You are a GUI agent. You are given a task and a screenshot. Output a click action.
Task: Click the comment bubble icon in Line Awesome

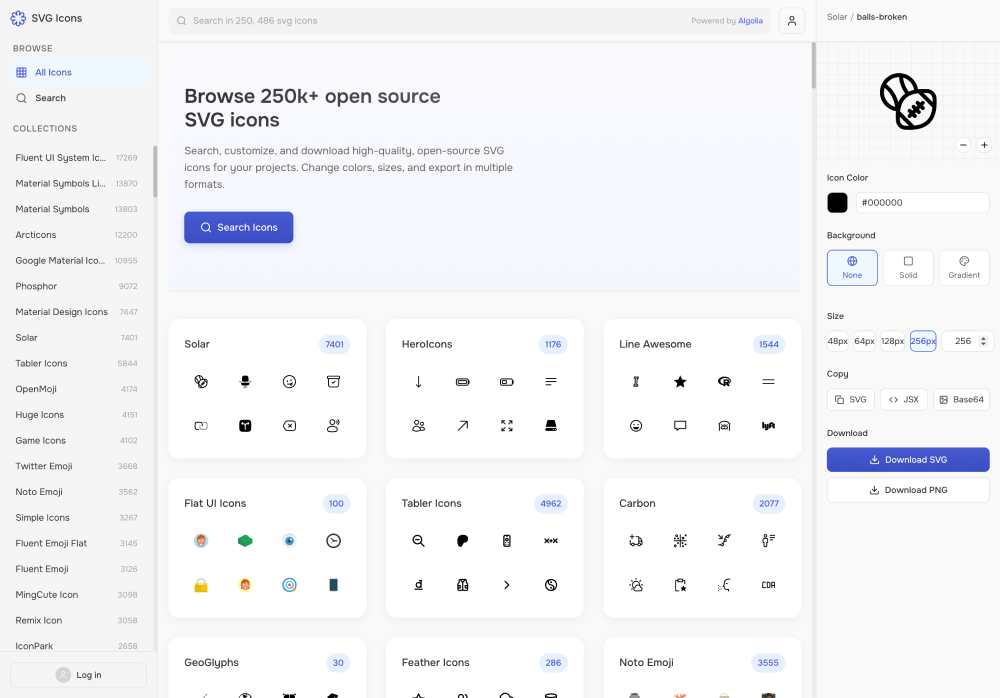tap(680, 426)
